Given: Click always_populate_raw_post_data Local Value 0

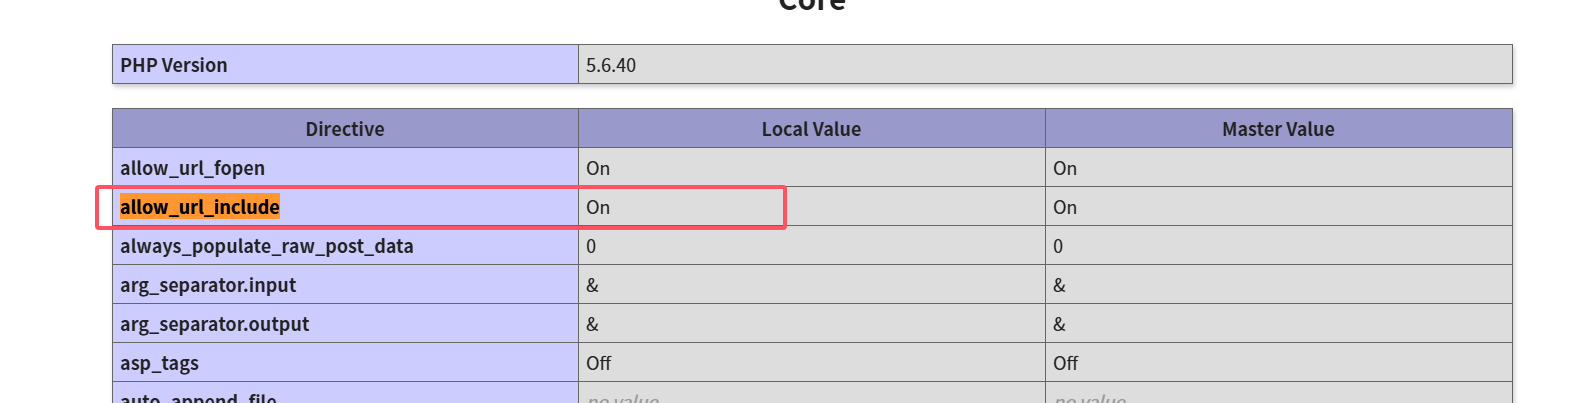Looking at the screenshot, I should 591,246.
